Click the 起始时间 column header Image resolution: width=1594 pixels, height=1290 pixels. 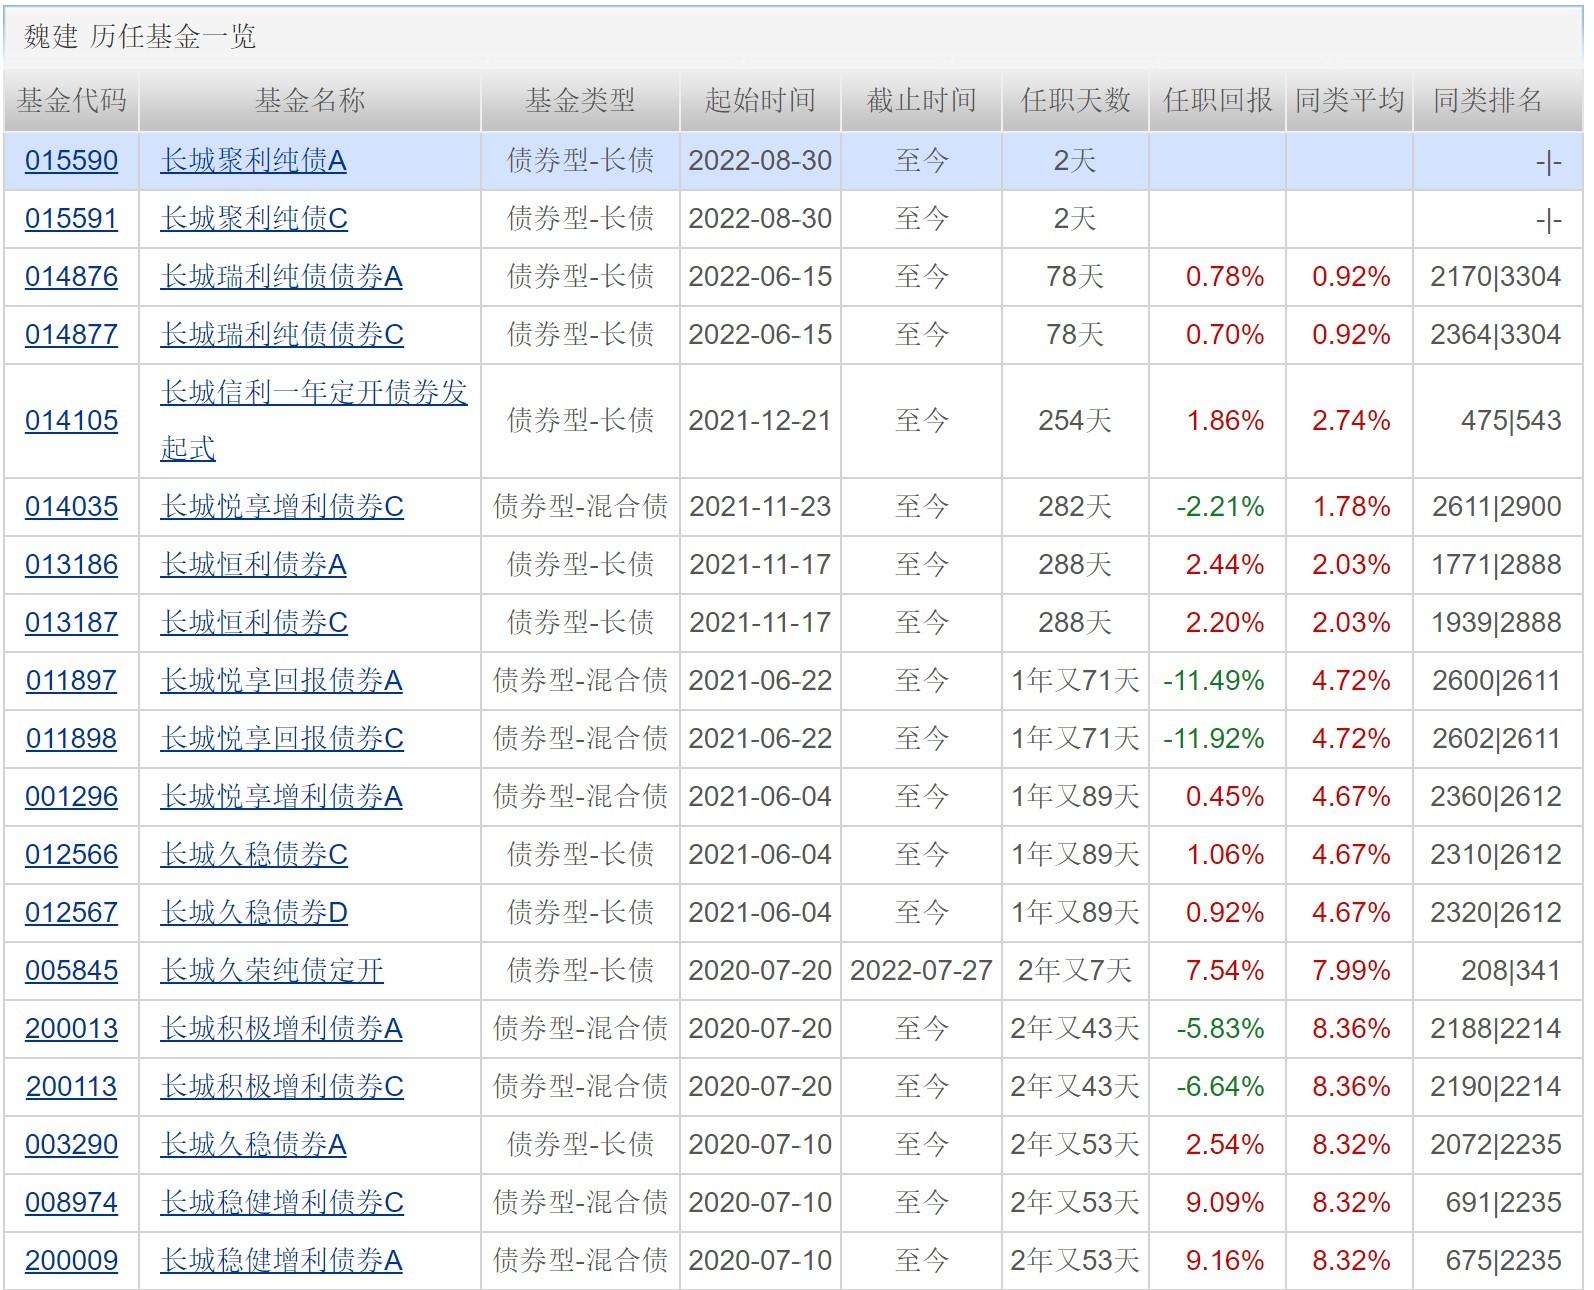tap(760, 100)
